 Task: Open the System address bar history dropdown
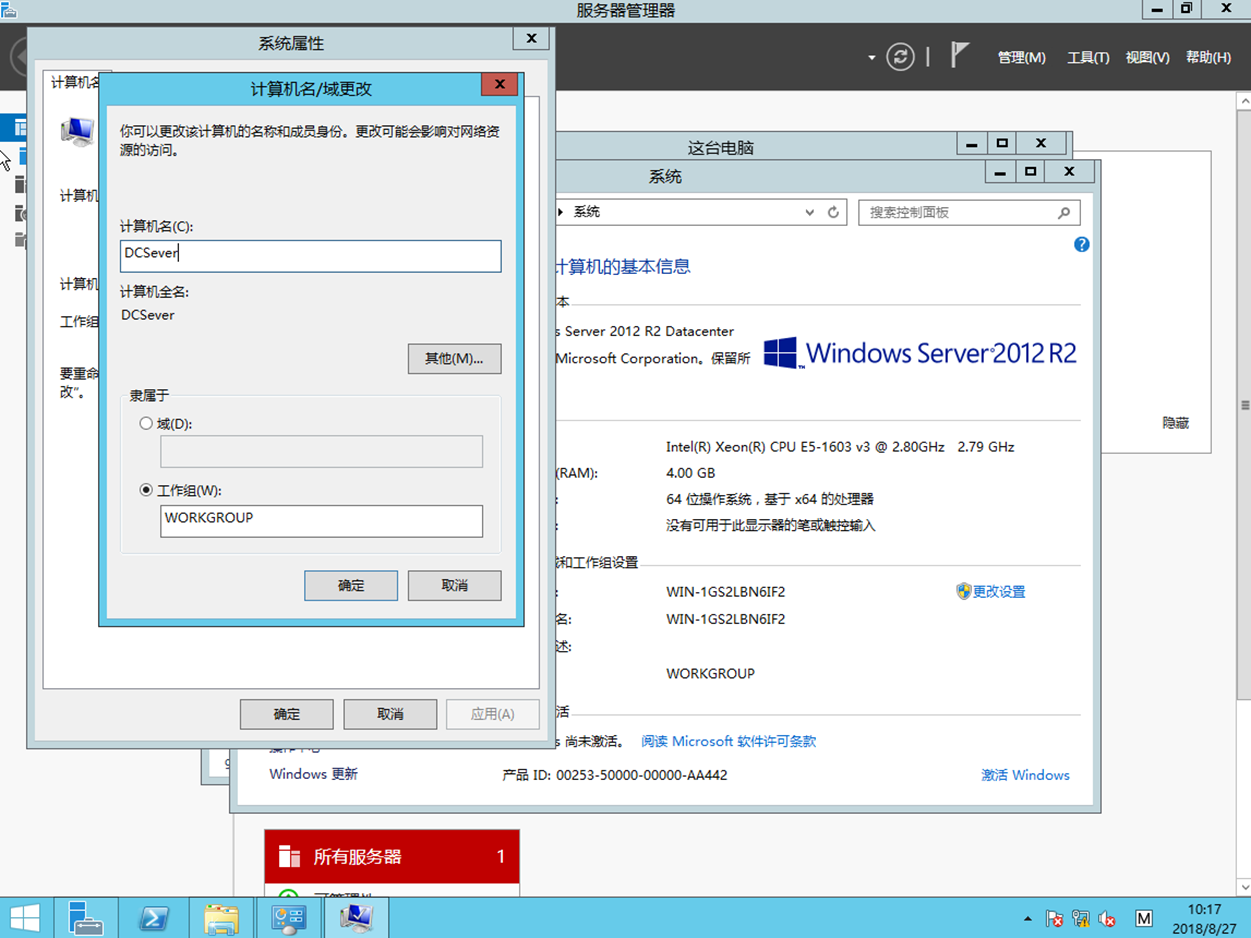pos(810,212)
